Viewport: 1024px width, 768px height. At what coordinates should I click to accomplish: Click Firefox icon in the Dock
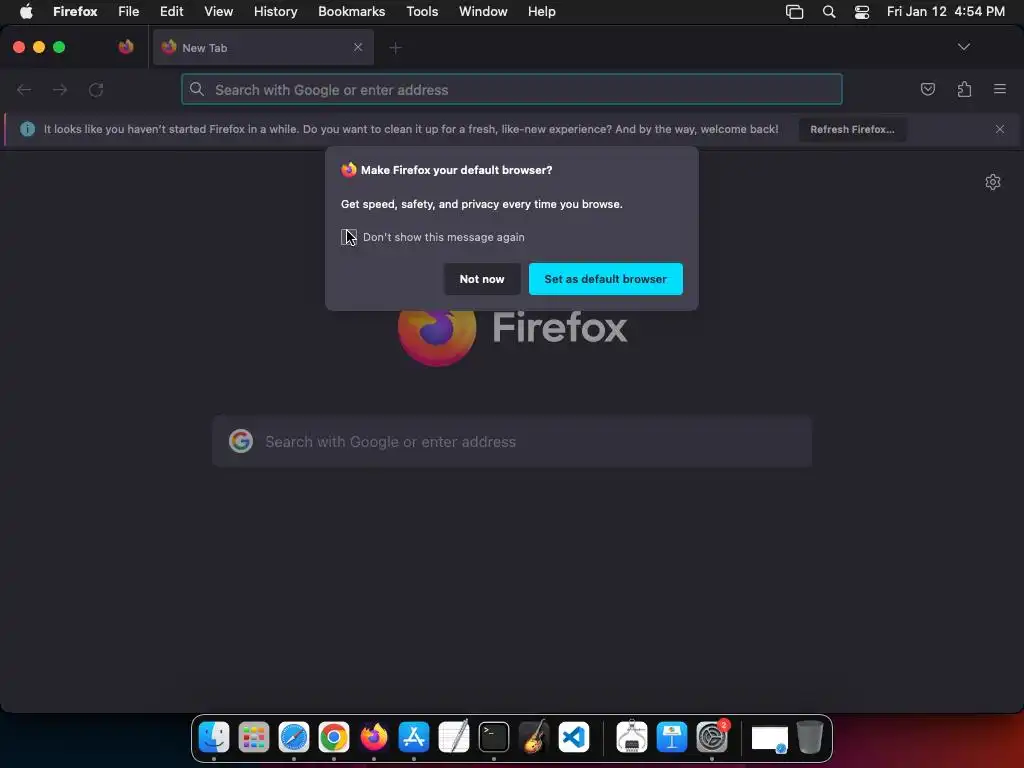click(374, 737)
